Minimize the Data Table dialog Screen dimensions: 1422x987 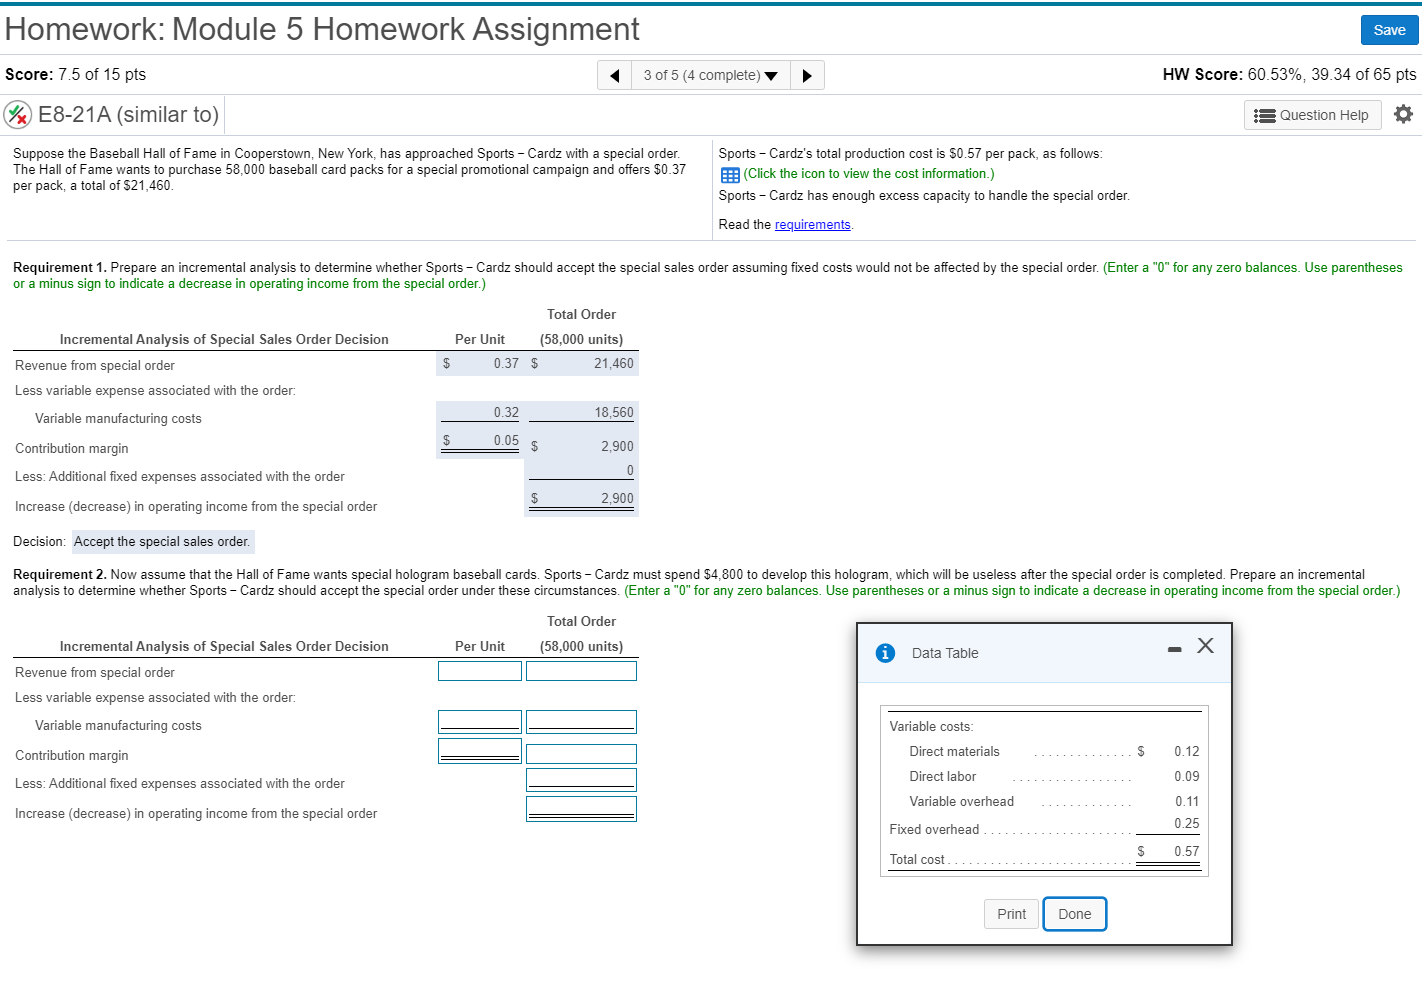click(x=1173, y=648)
